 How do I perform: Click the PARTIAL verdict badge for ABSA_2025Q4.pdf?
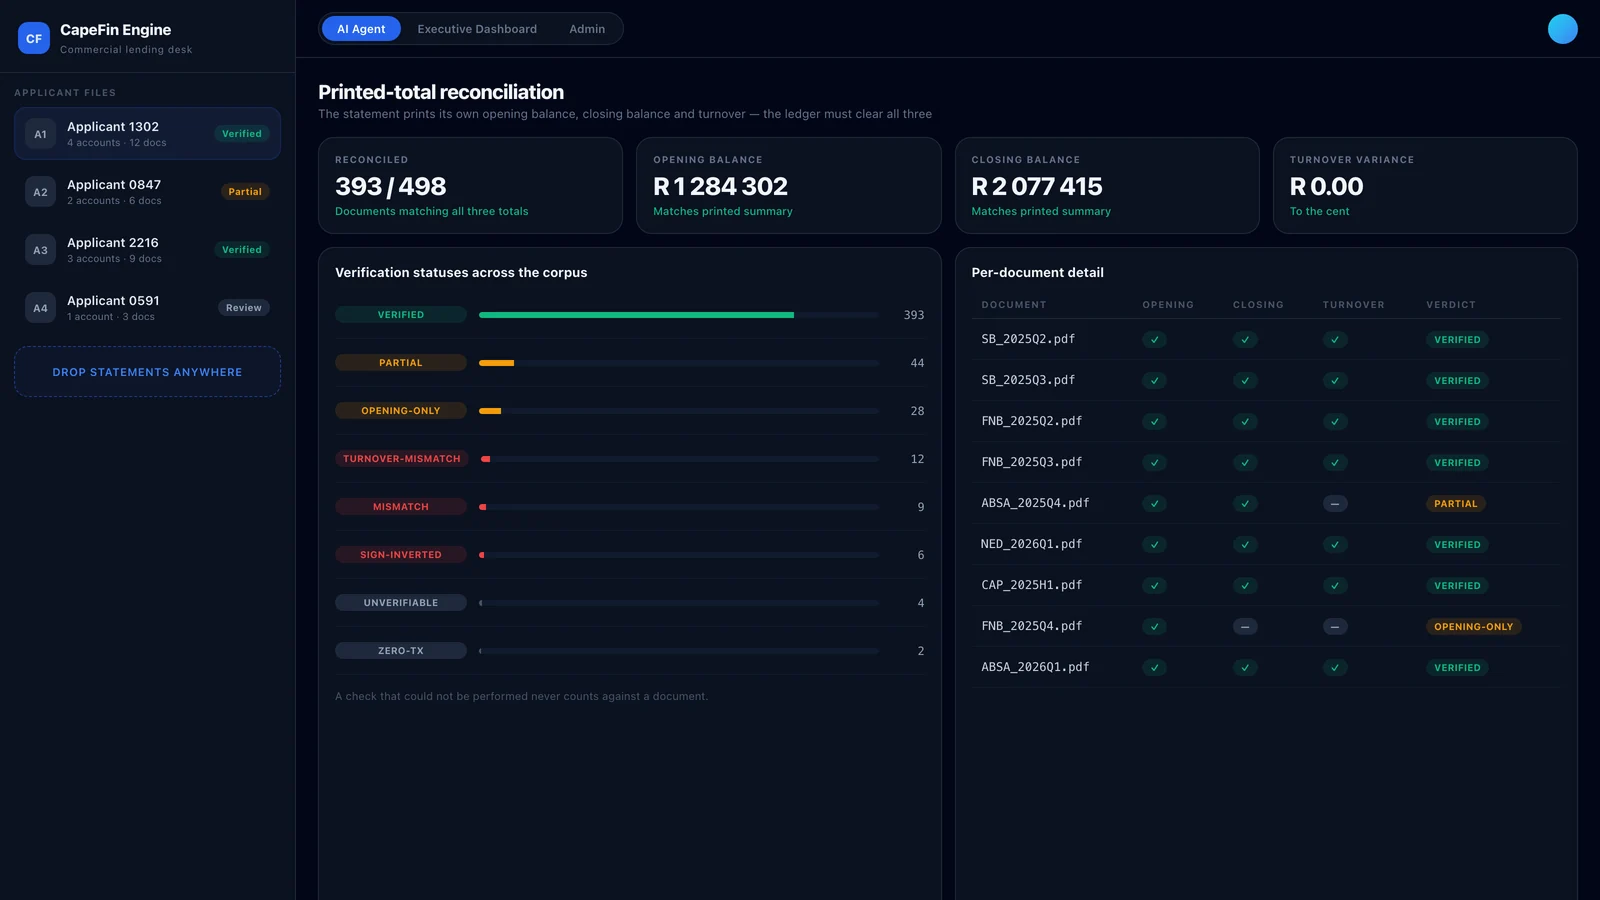1455,504
